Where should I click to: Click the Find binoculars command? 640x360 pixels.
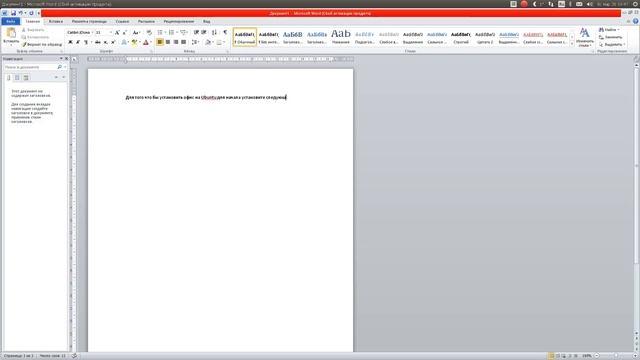[x=609, y=30]
